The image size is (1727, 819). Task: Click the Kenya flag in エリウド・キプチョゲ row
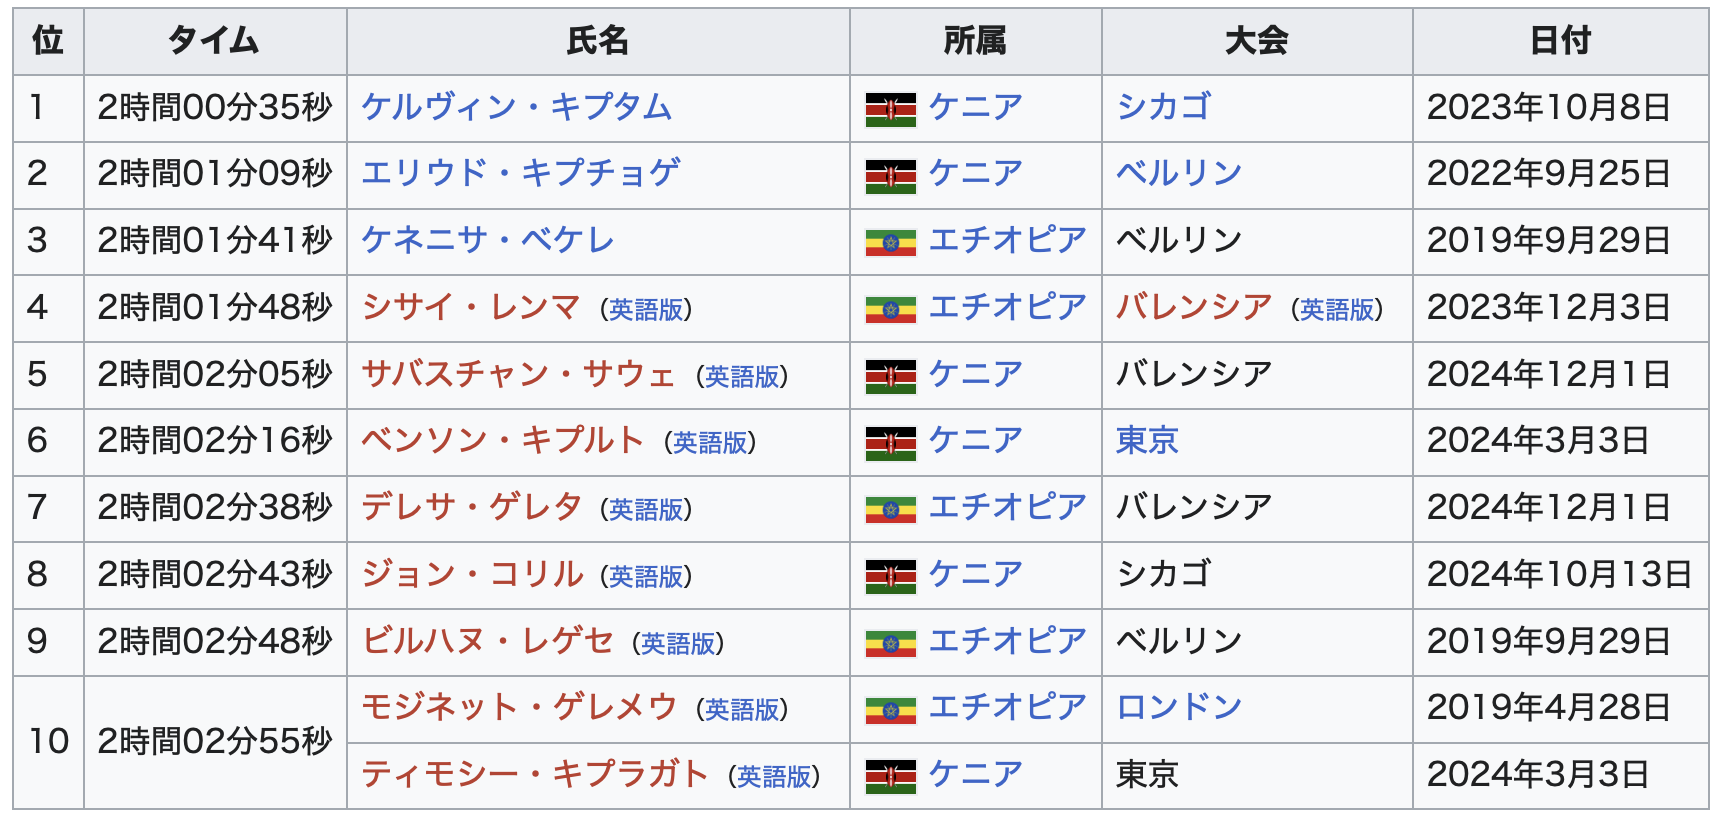(890, 176)
